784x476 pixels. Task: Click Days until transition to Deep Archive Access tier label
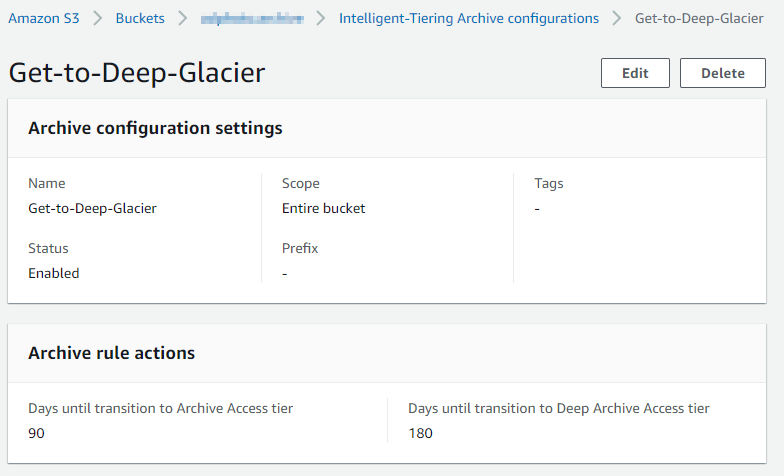point(558,408)
